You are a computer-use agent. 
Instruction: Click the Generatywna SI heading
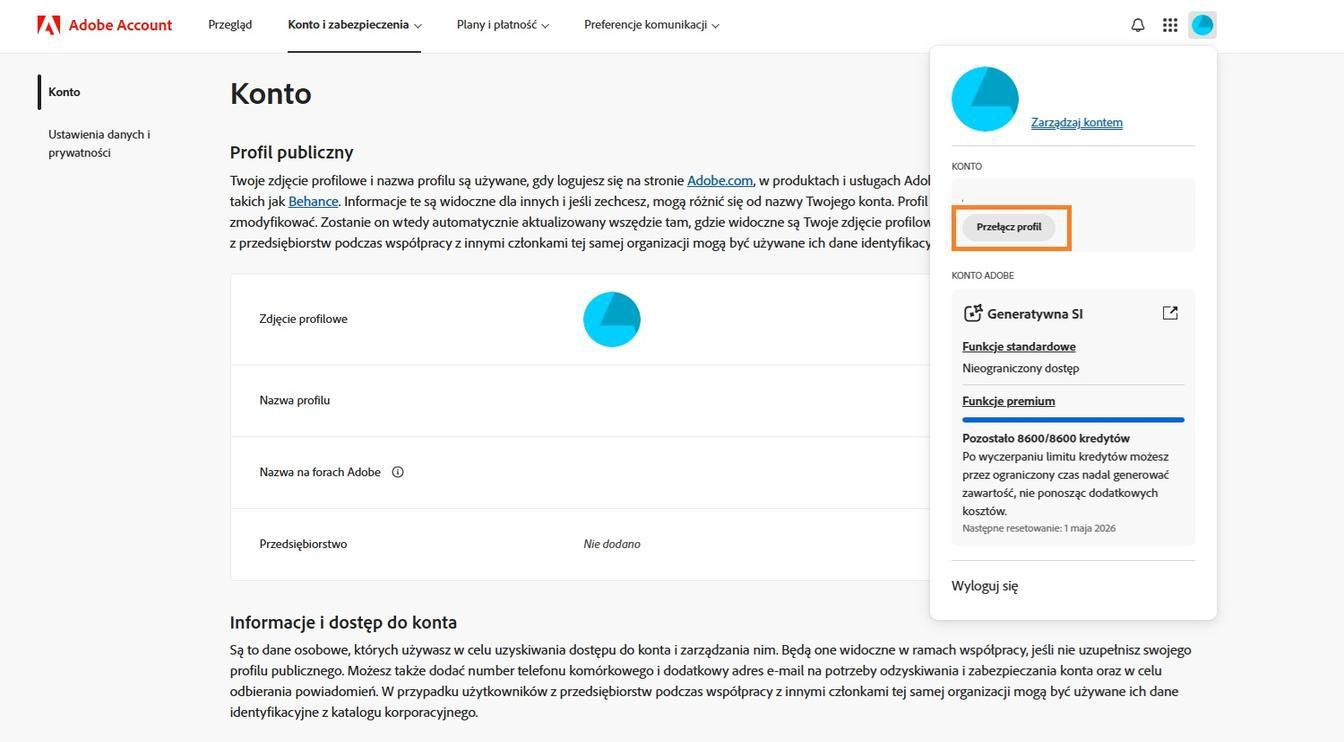coord(1035,313)
